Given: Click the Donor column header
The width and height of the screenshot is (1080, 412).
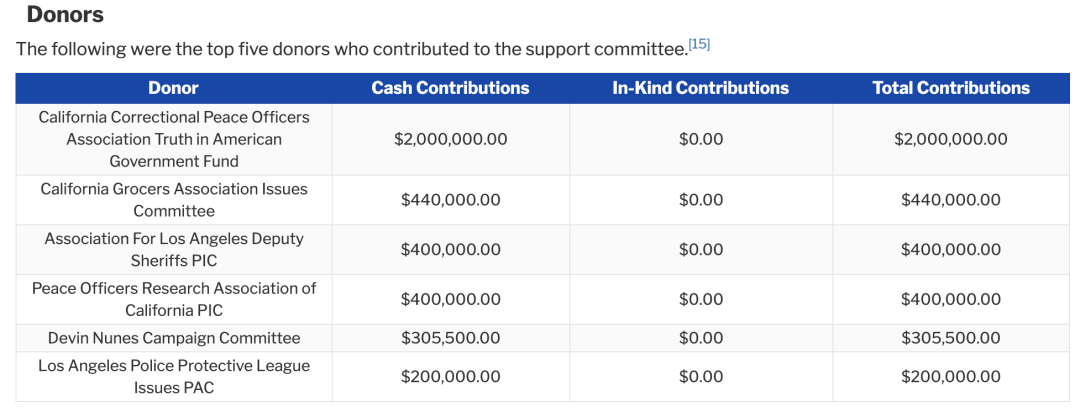Looking at the screenshot, I should point(174,88).
